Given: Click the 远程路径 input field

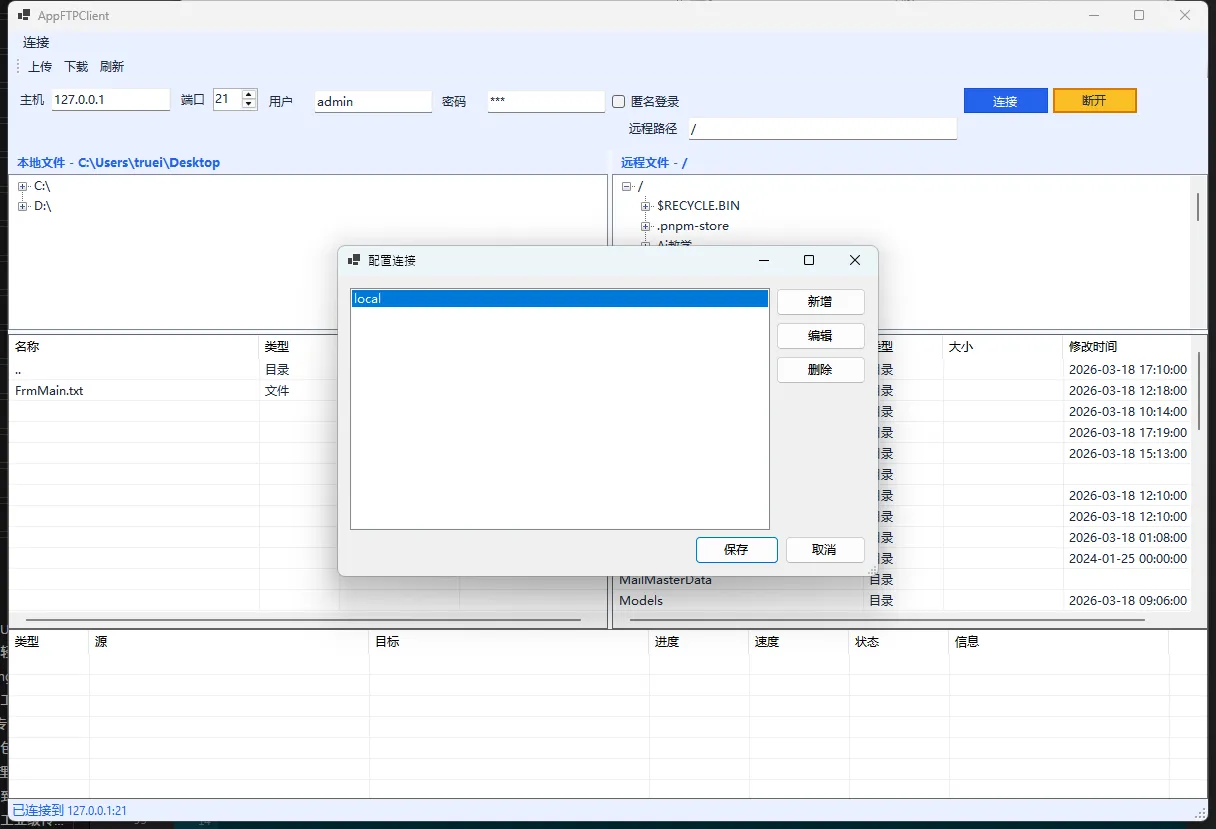Looking at the screenshot, I should coord(822,129).
